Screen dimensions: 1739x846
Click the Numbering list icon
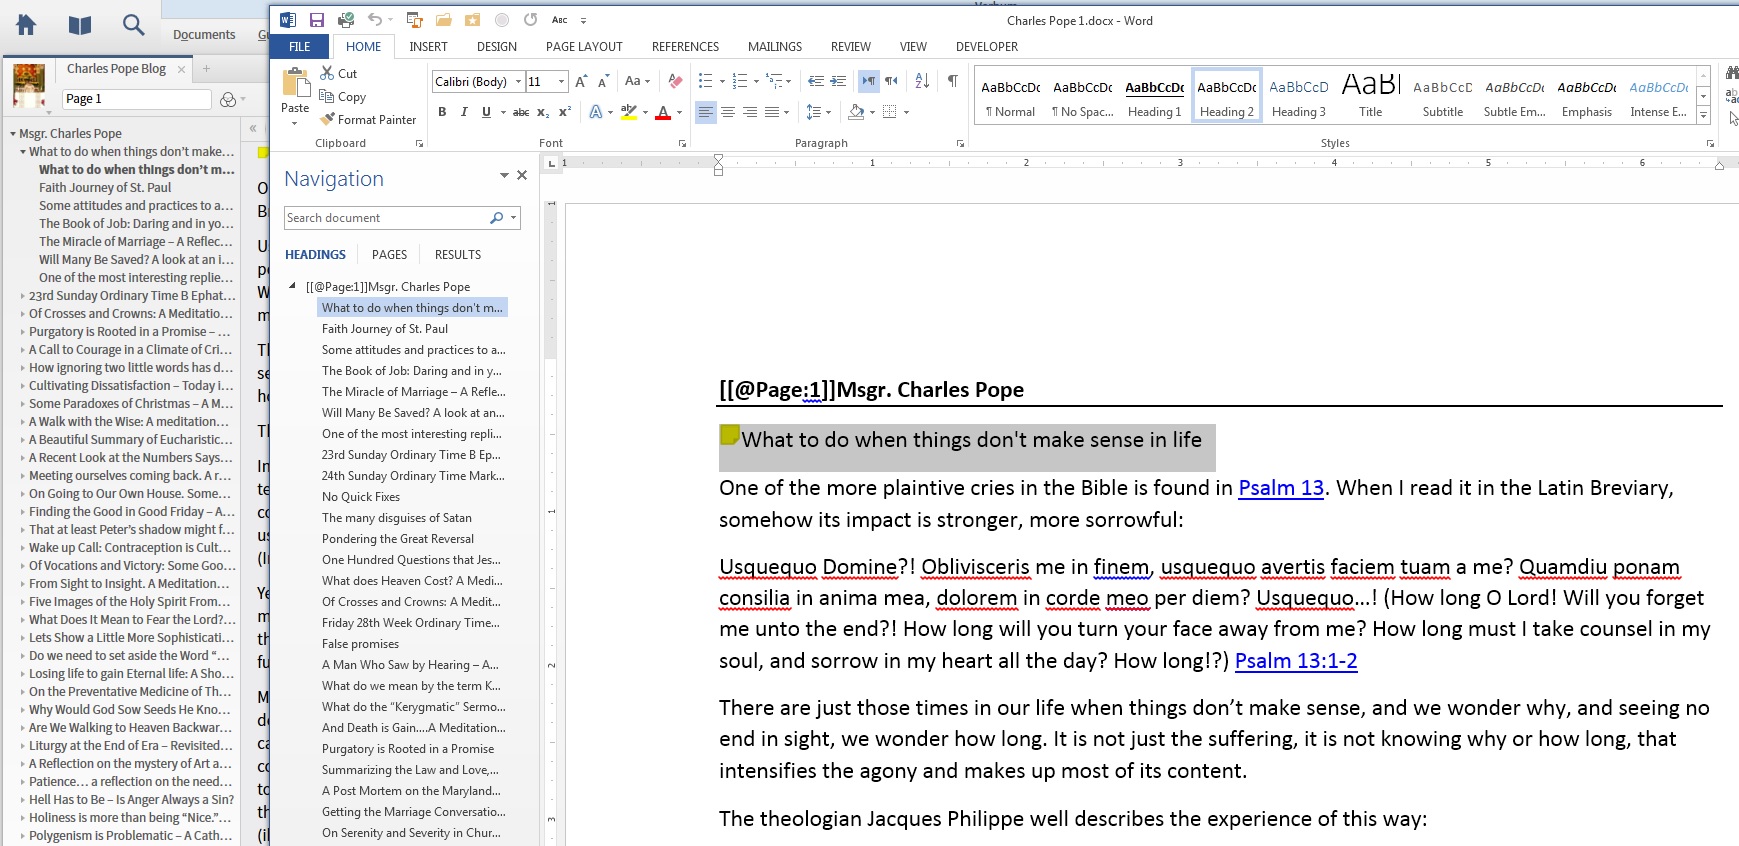tap(740, 81)
